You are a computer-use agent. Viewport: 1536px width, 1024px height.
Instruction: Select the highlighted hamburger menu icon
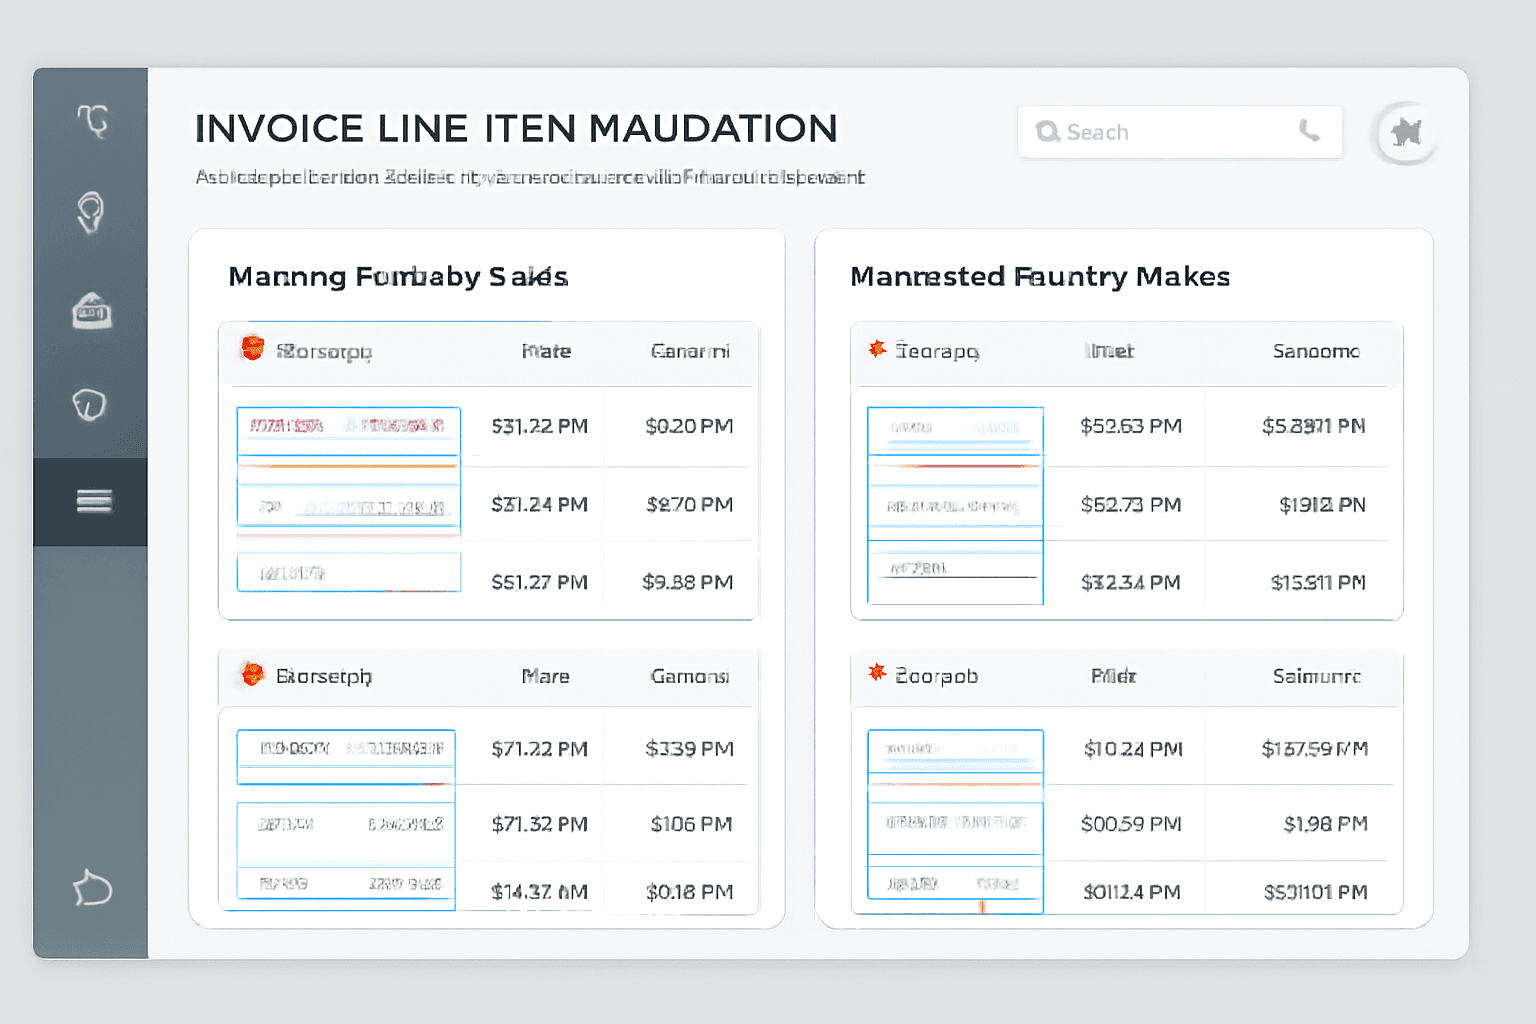coord(94,501)
